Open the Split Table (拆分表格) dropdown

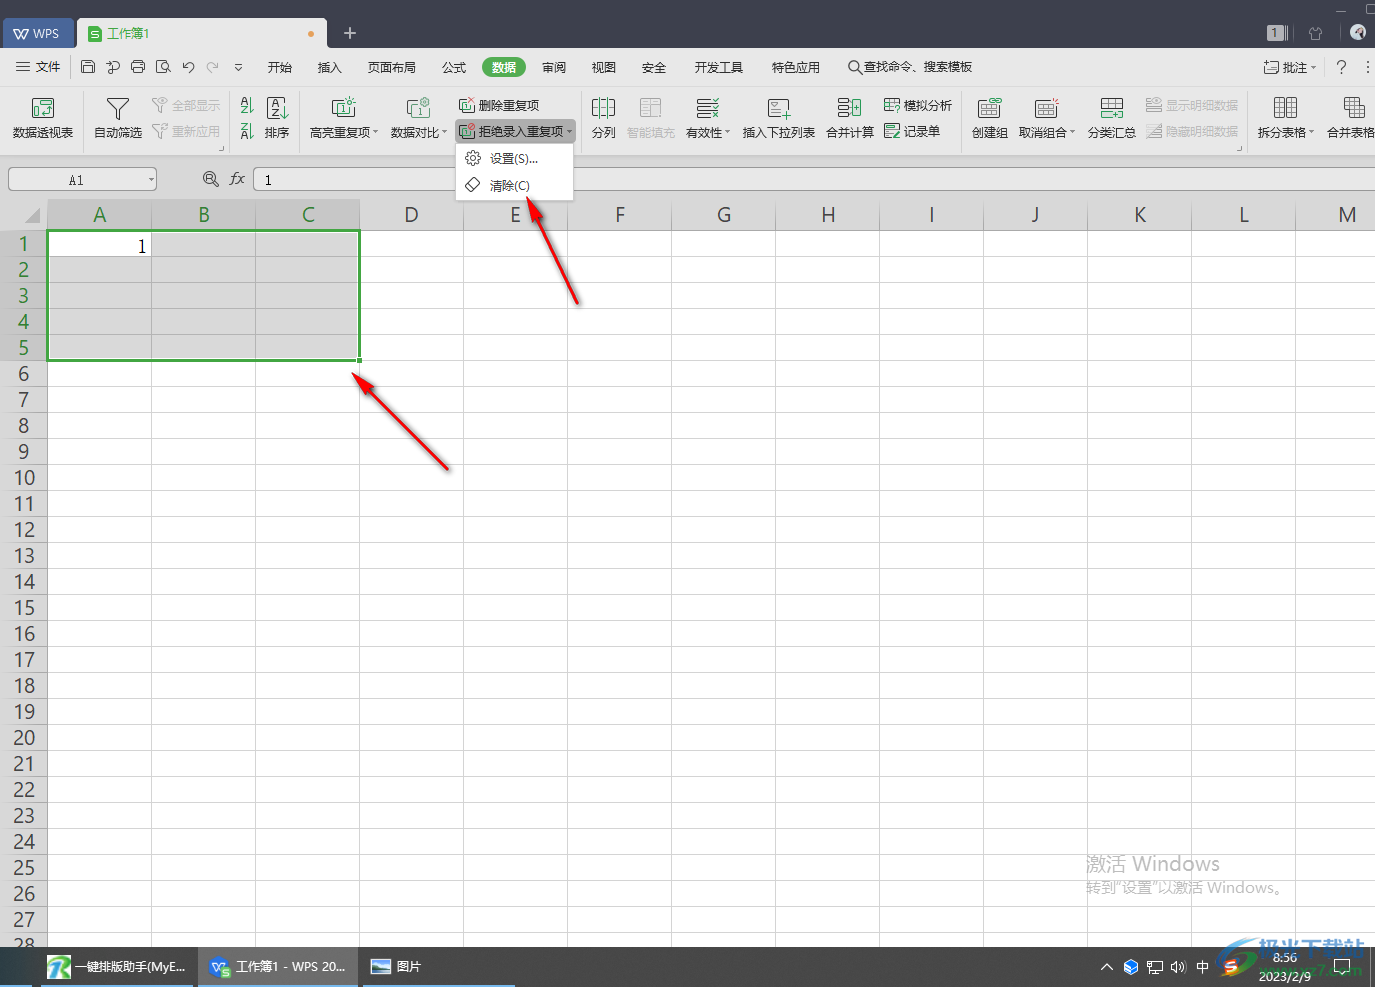[1286, 118]
